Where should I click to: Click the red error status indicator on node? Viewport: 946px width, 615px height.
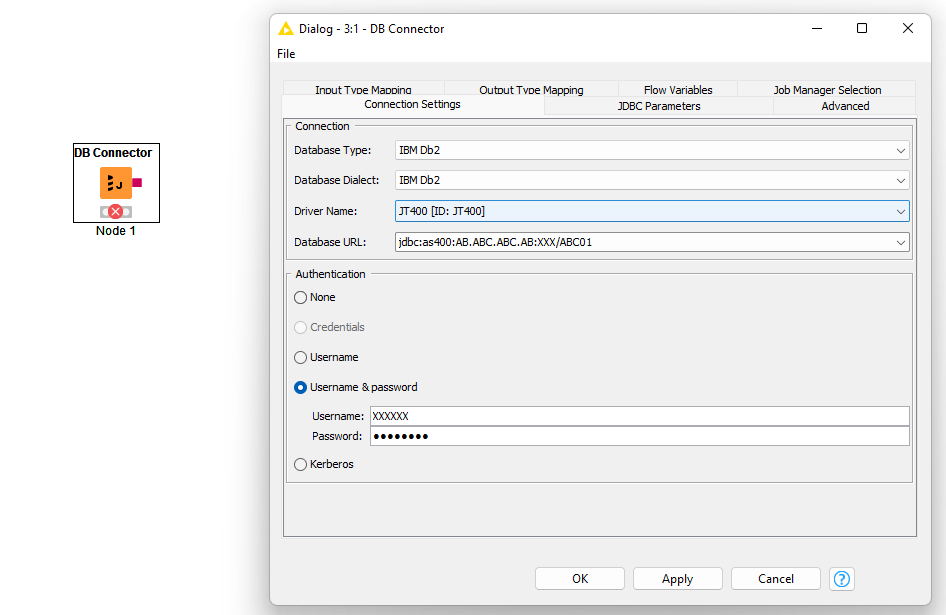tap(116, 211)
